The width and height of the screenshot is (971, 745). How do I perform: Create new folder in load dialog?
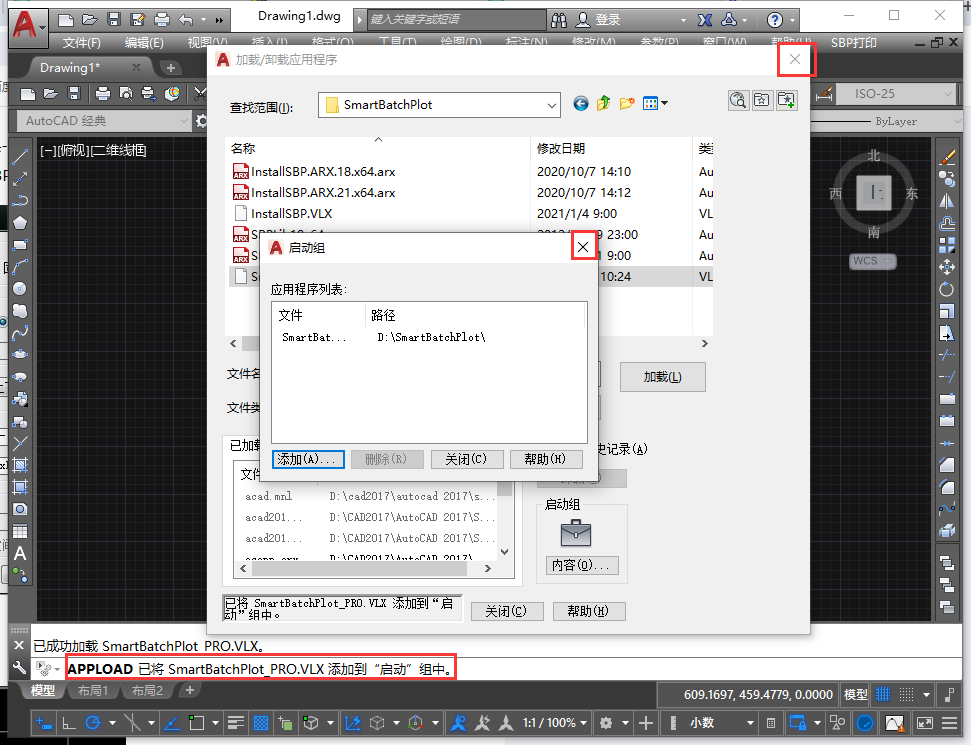627,103
